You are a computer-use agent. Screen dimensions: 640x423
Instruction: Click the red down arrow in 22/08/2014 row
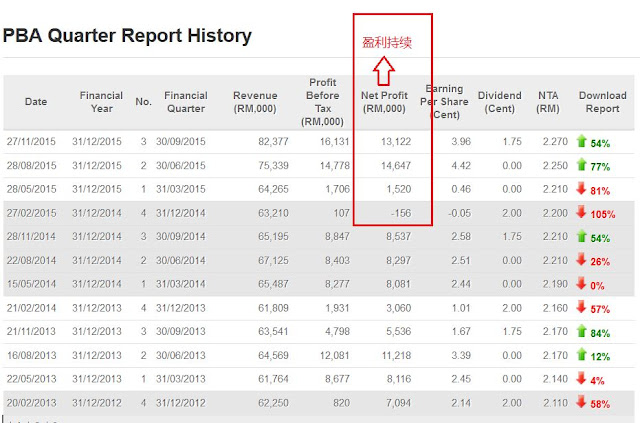(x=581, y=260)
